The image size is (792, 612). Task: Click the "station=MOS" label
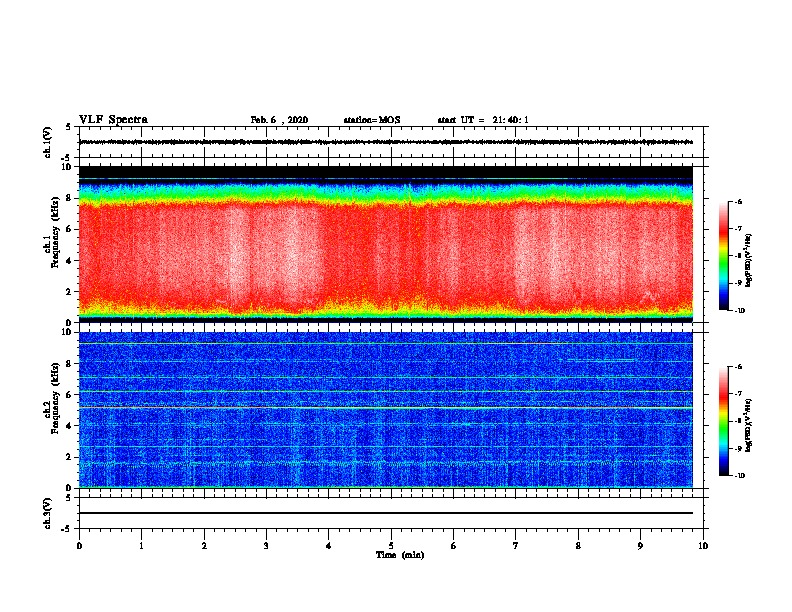tap(372, 120)
